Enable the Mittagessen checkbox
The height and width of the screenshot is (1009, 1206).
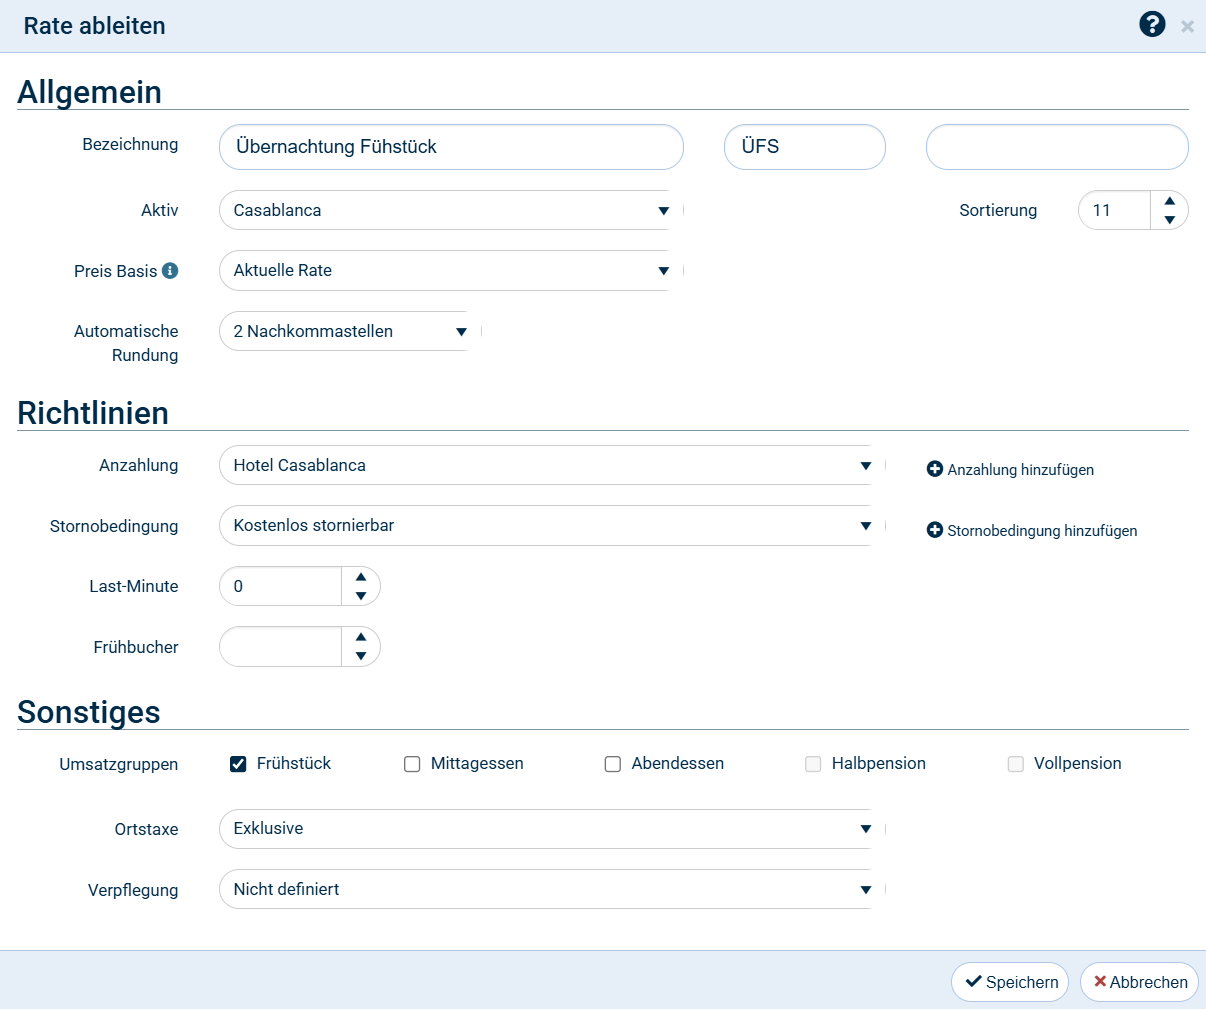(x=412, y=764)
